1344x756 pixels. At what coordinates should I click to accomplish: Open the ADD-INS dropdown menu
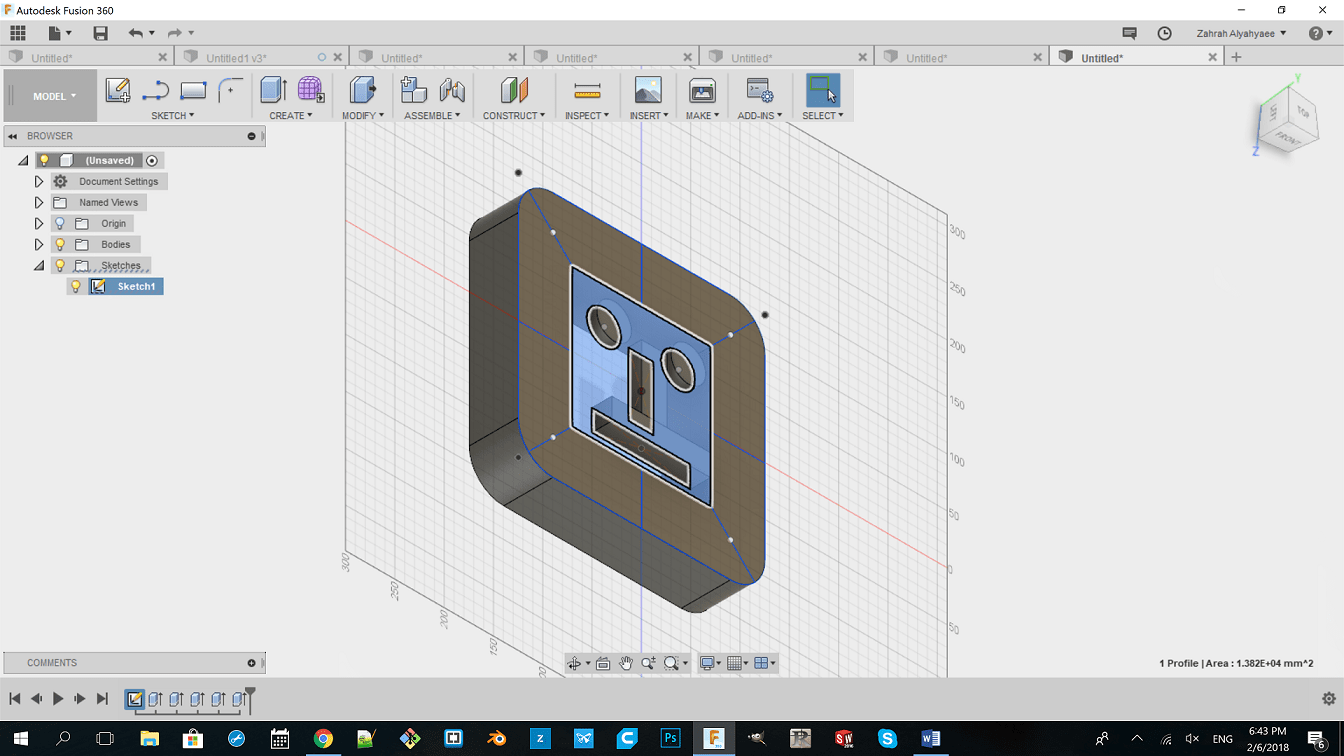(x=760, y=116)
